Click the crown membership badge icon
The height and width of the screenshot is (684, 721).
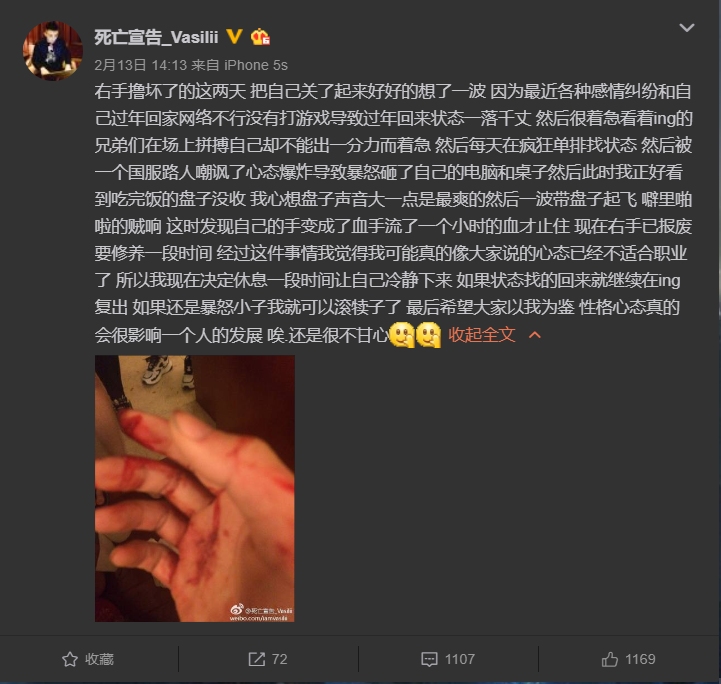click(x=260, y=37)
